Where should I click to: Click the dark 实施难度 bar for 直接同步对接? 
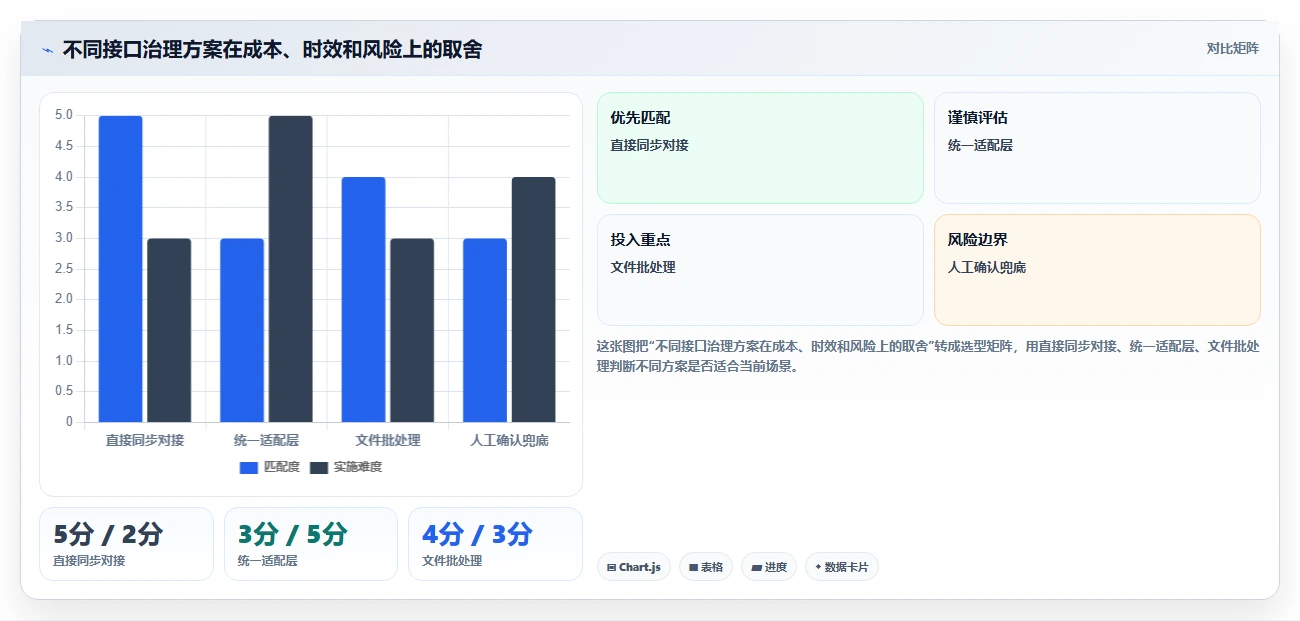point(169,330)
